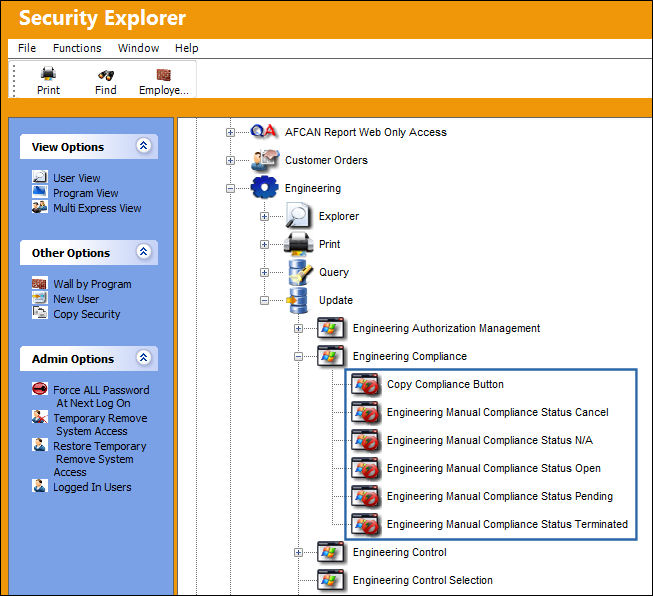Screen dimensions: 653x596
Task: Click the Print printer icon in toolbar
Action: click(48, 74)
